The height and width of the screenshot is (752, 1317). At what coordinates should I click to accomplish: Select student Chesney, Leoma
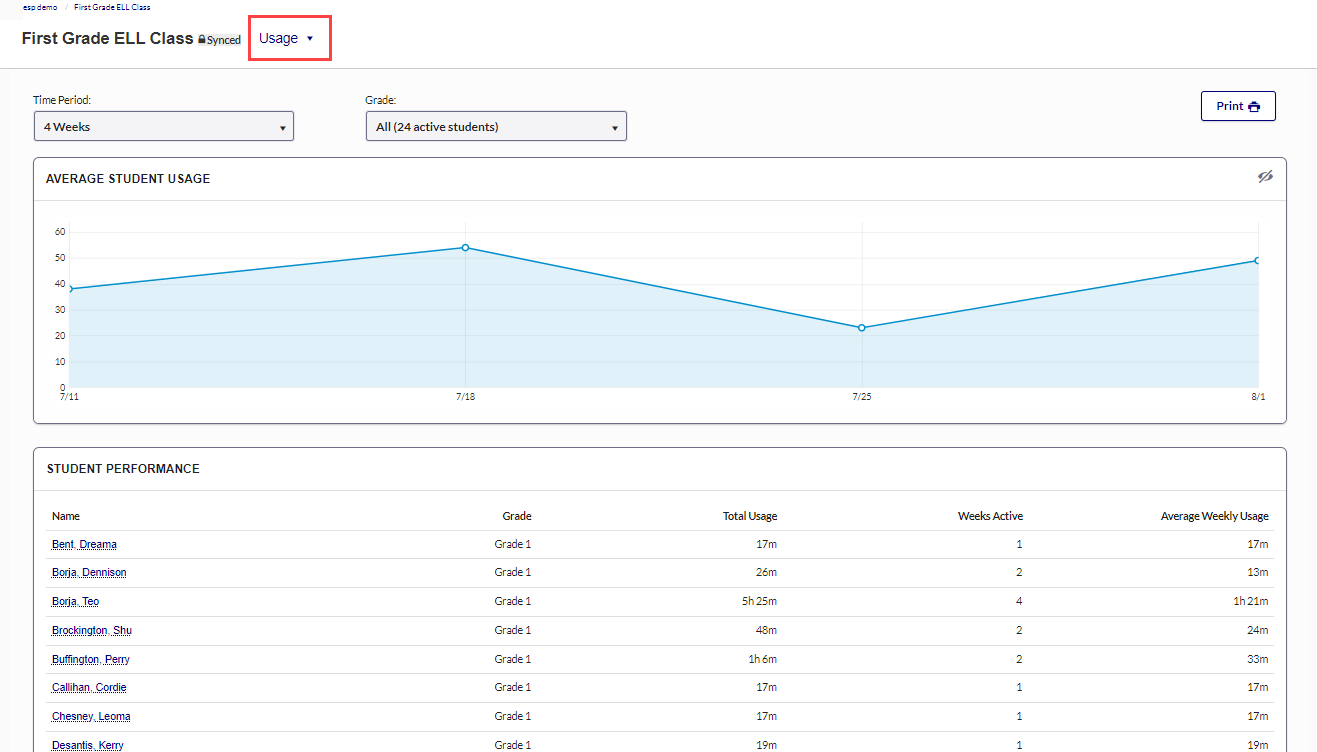tap(91, 716)
